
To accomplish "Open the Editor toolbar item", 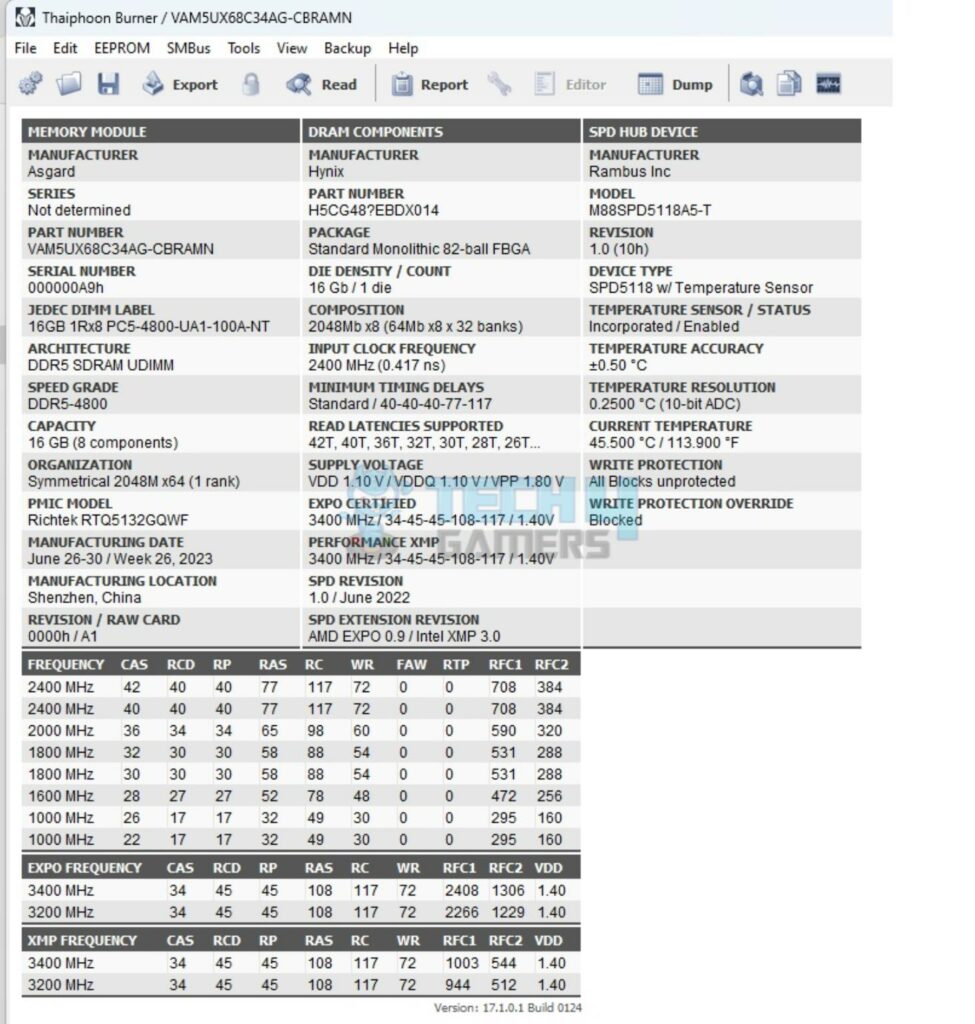I will [x=570, y=84].
